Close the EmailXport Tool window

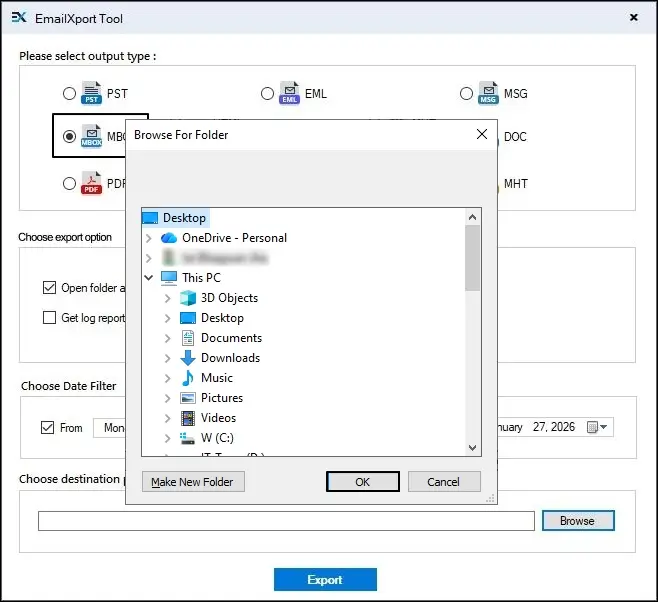[634, 17]
